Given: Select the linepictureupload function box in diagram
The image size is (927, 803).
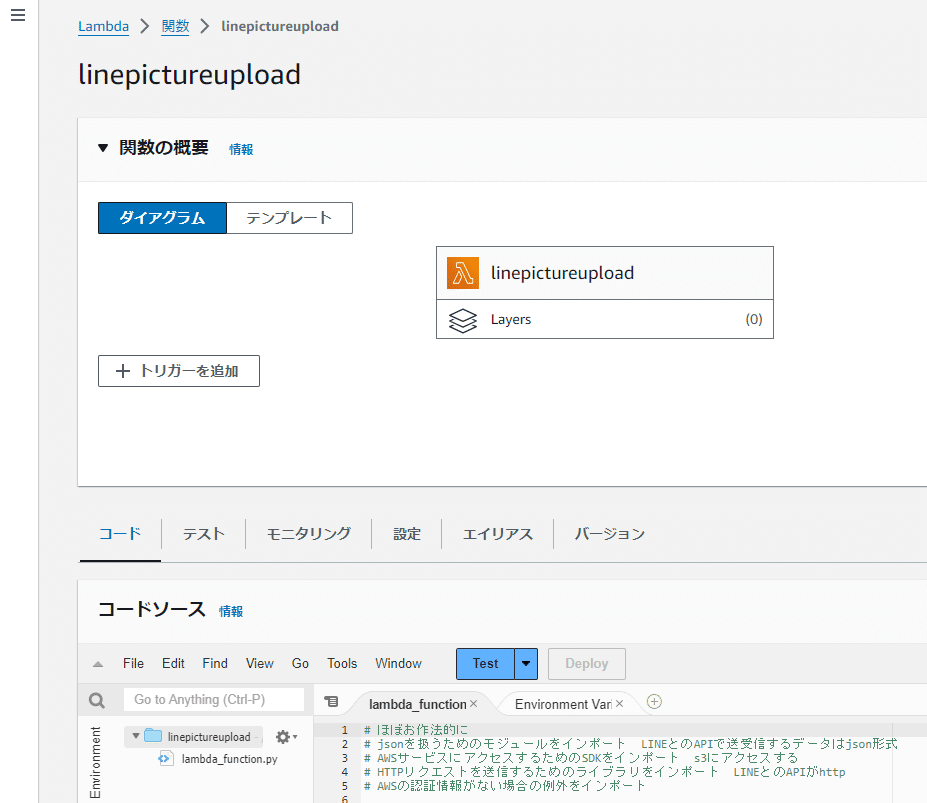Looking at the screenshot, I should click(x=605, y=273).
